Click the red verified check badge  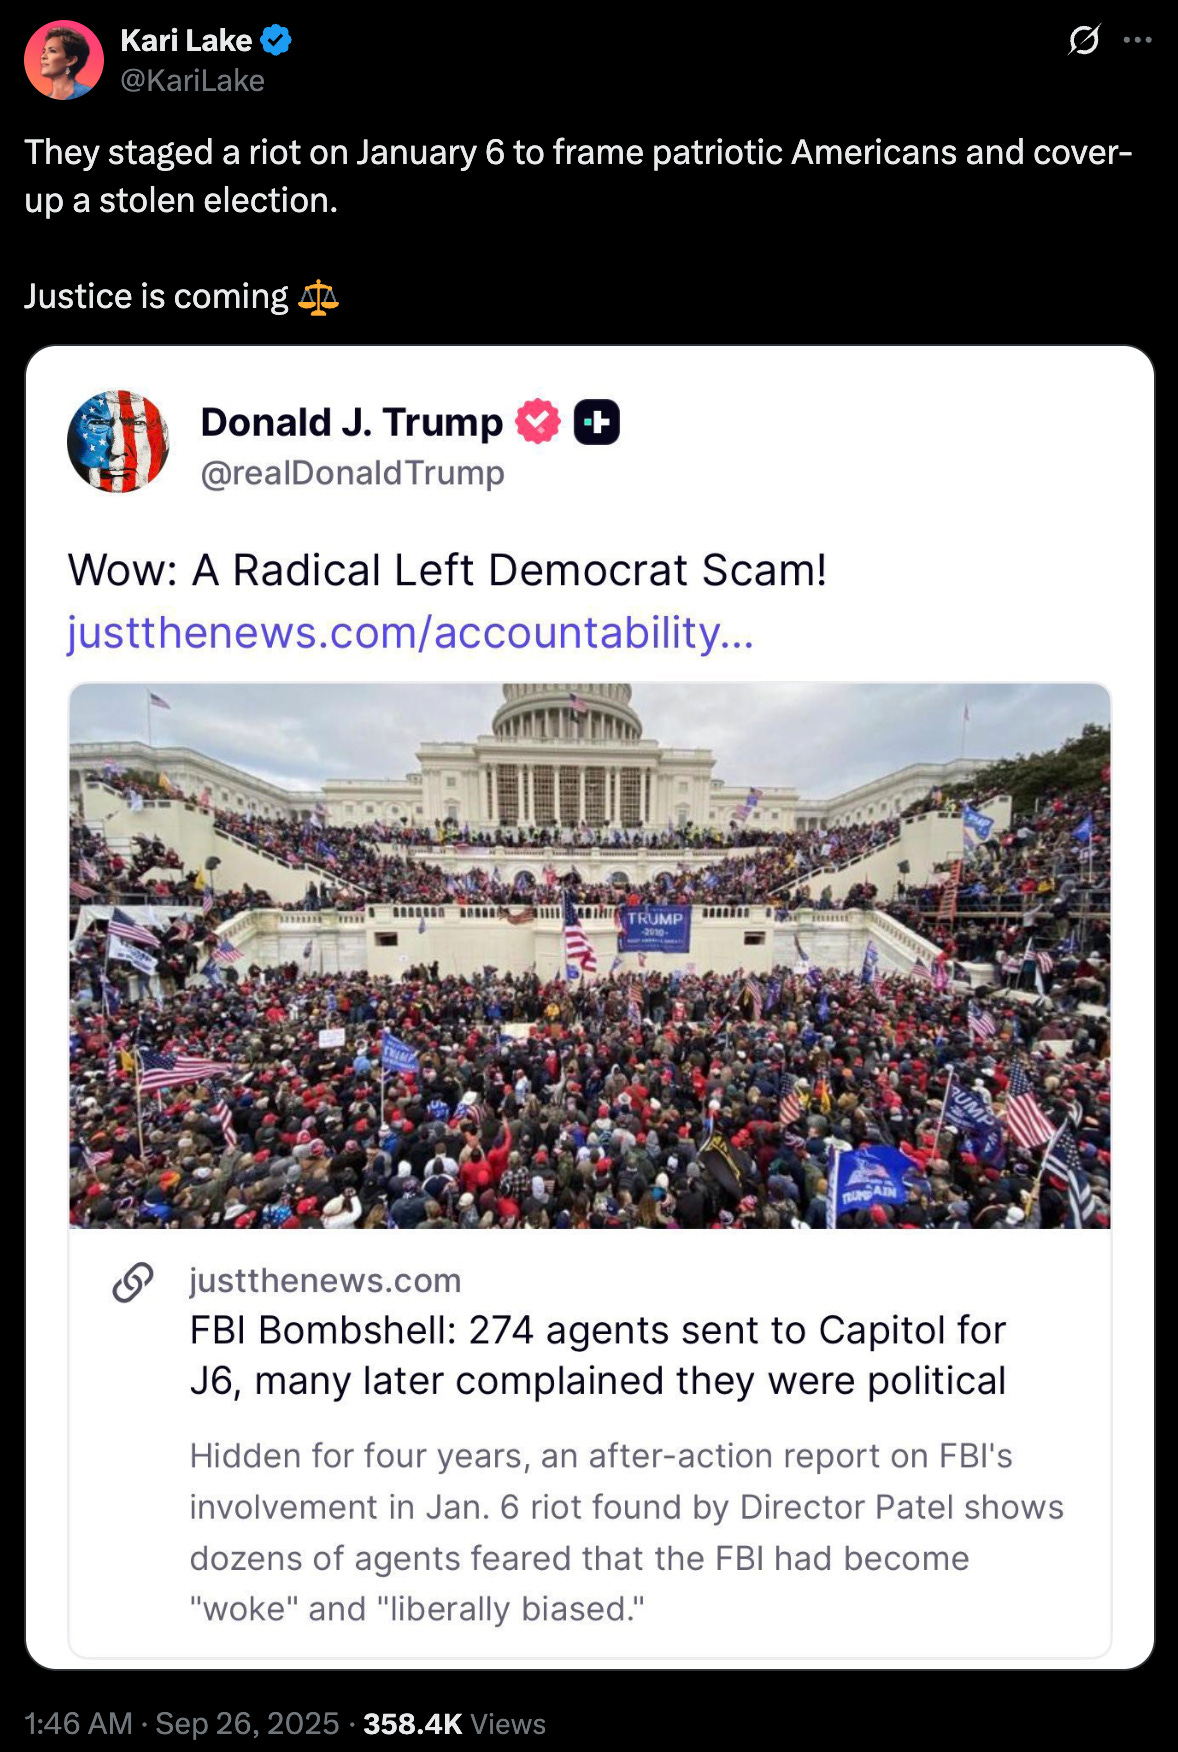click(x=538, y=422)
